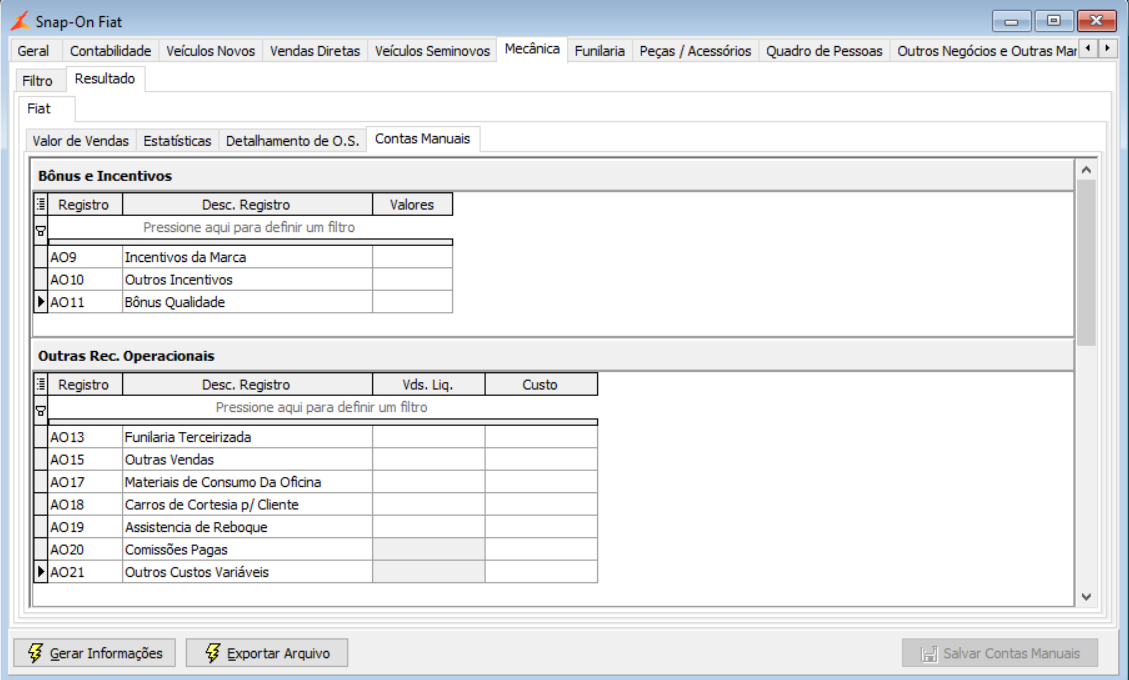Click the Valores column header
Image resolution: width=1129 pixels, height=680 pixels.
(x=413, y=204)
